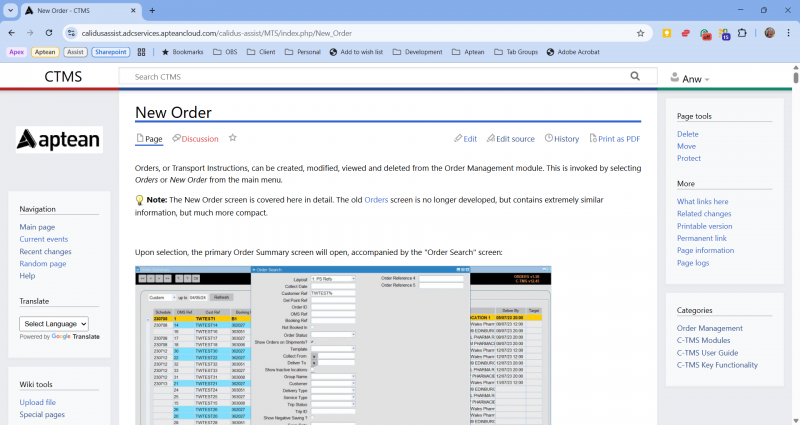800x425 pixels.
Task: Open the red extension icon in toolbar
Action: tap(686, 33)
